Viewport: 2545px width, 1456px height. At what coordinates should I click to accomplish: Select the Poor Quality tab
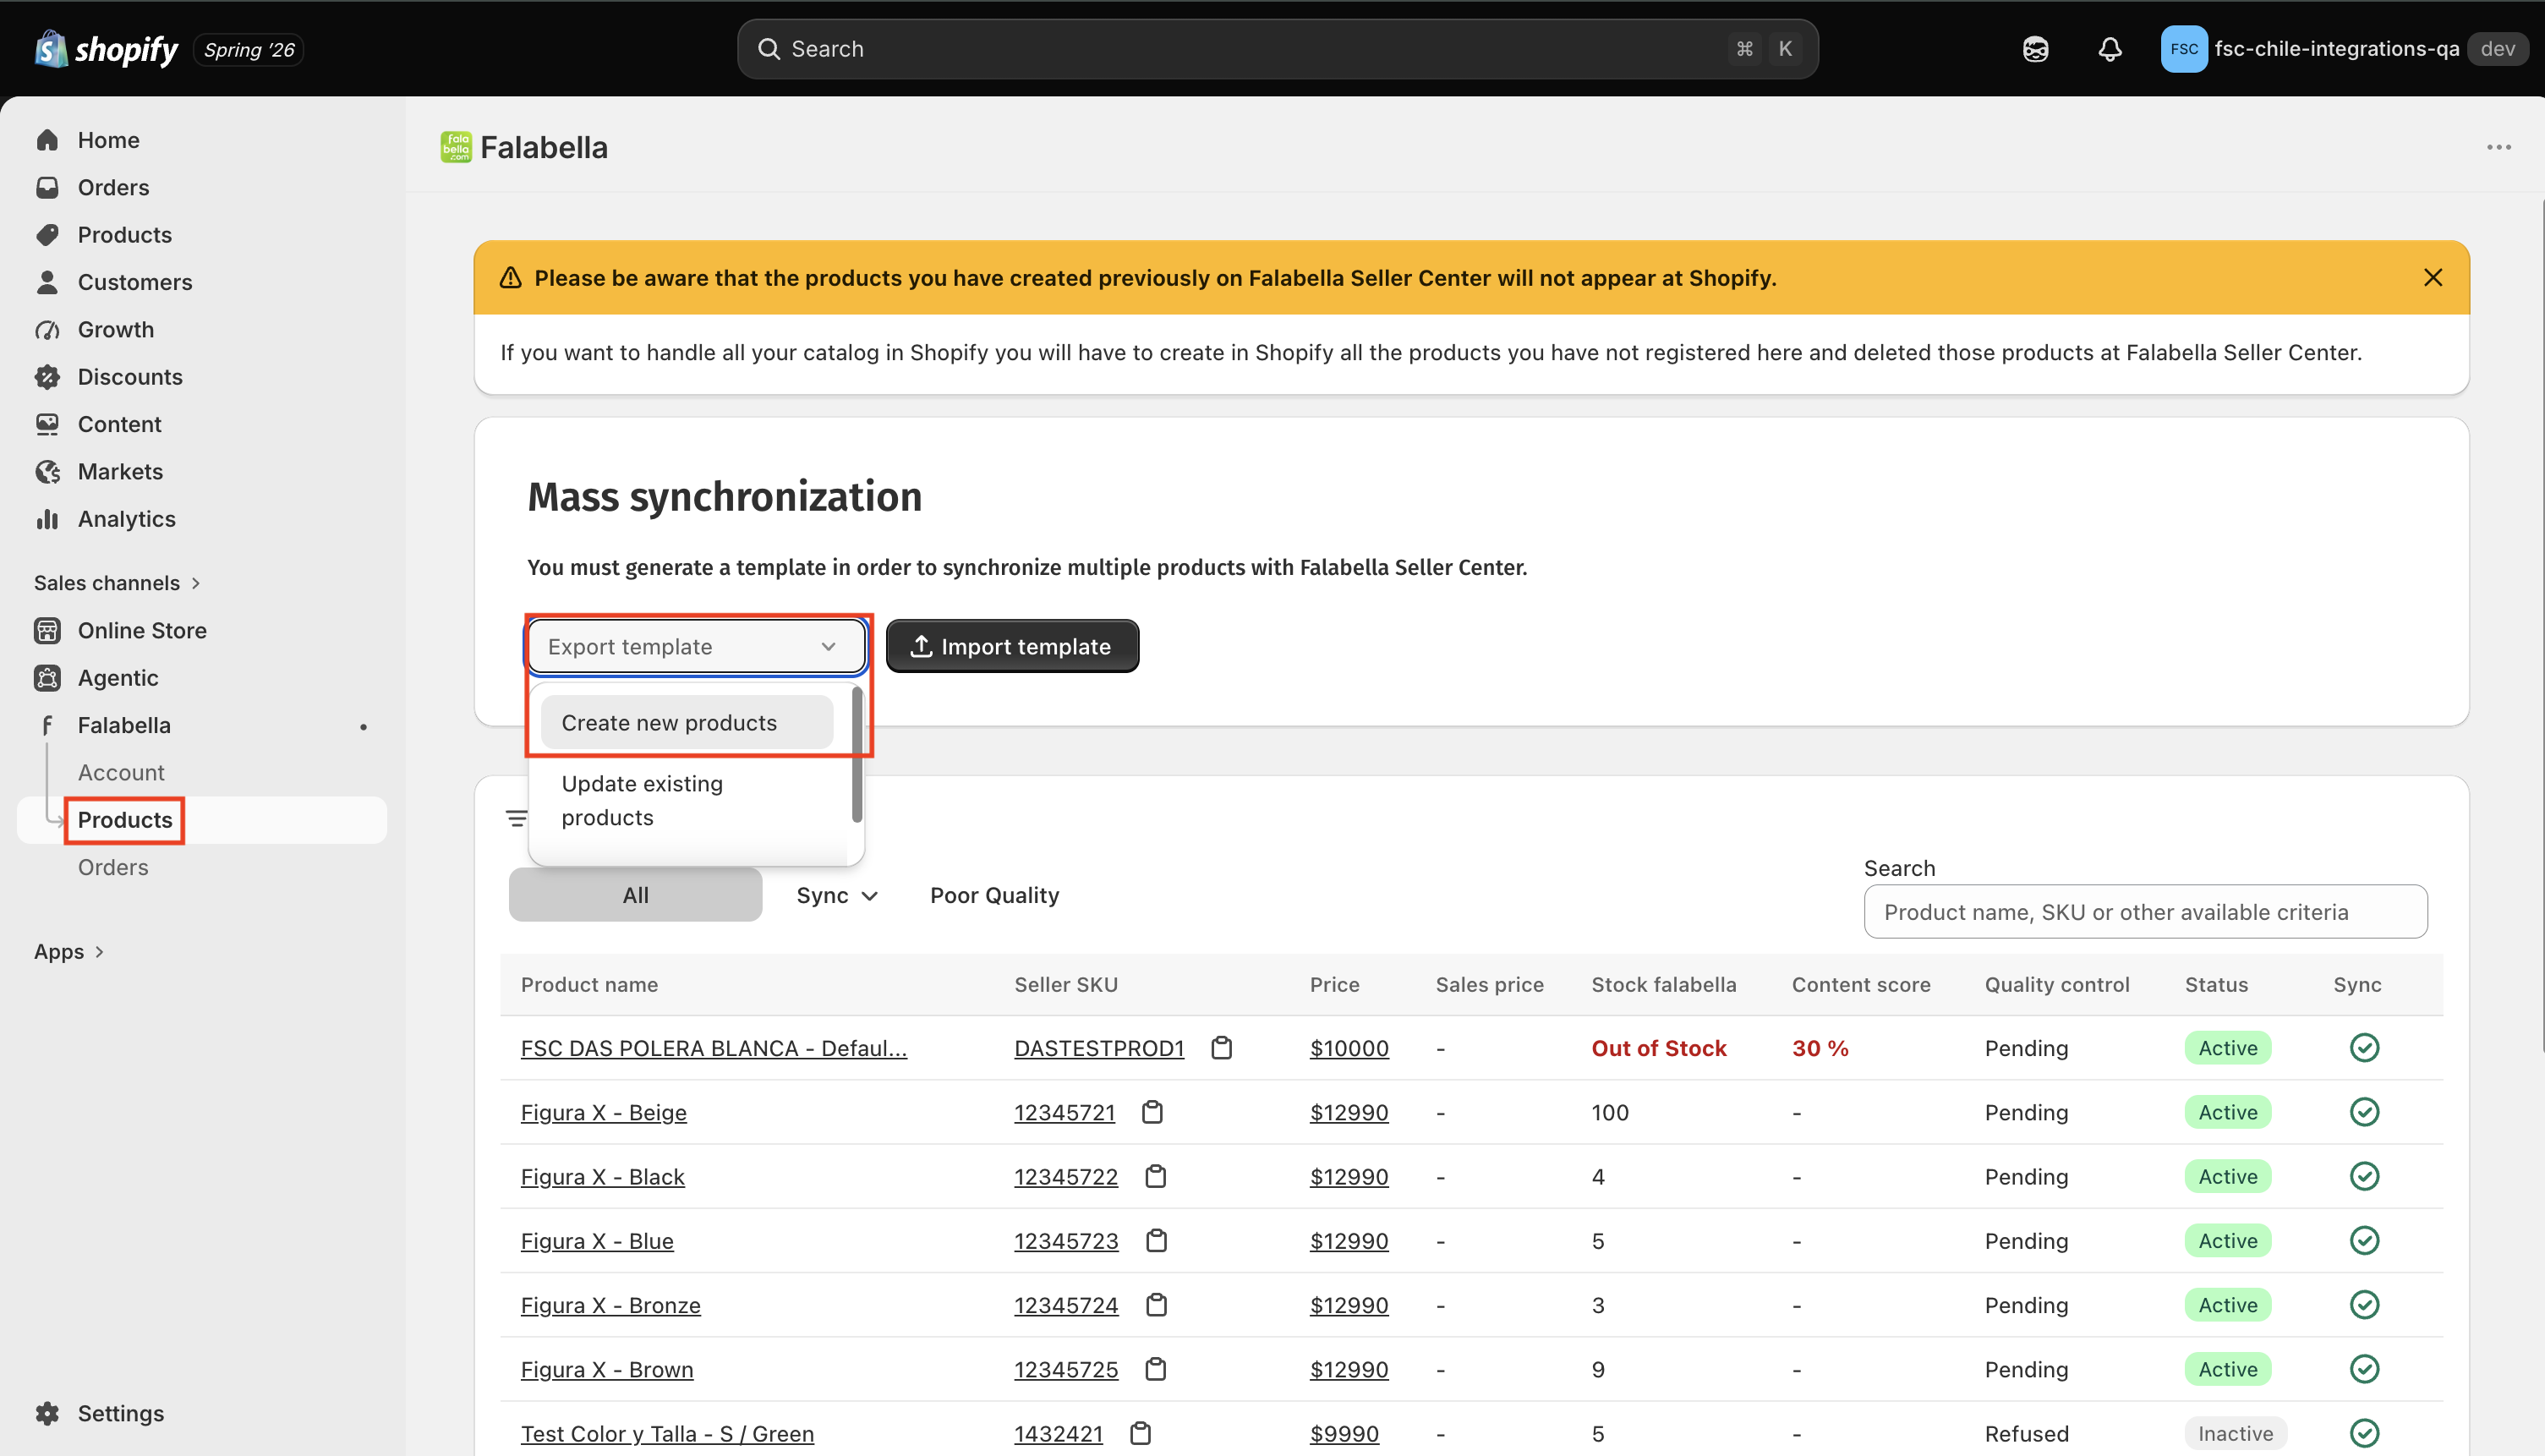pyautogui.click(x=994, y=895)
